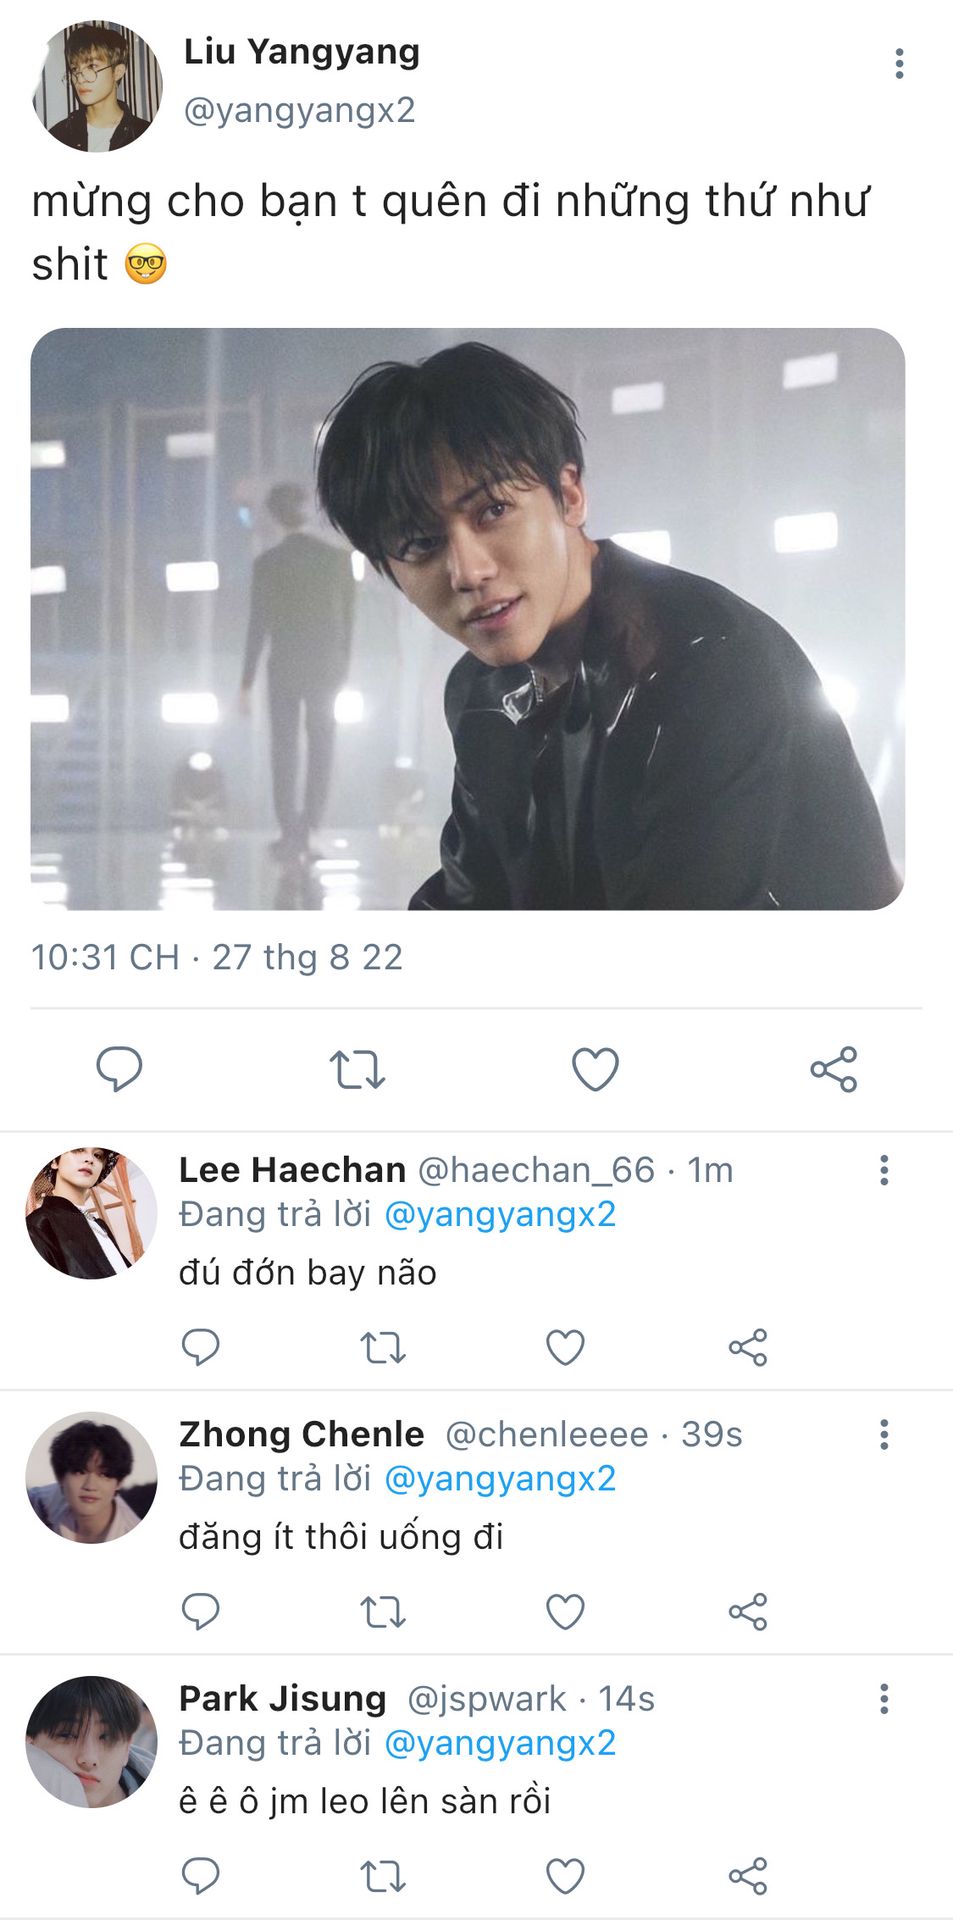Open Liu Yangyang's profile picture
953x1920 pixels.
pos(97,86)
